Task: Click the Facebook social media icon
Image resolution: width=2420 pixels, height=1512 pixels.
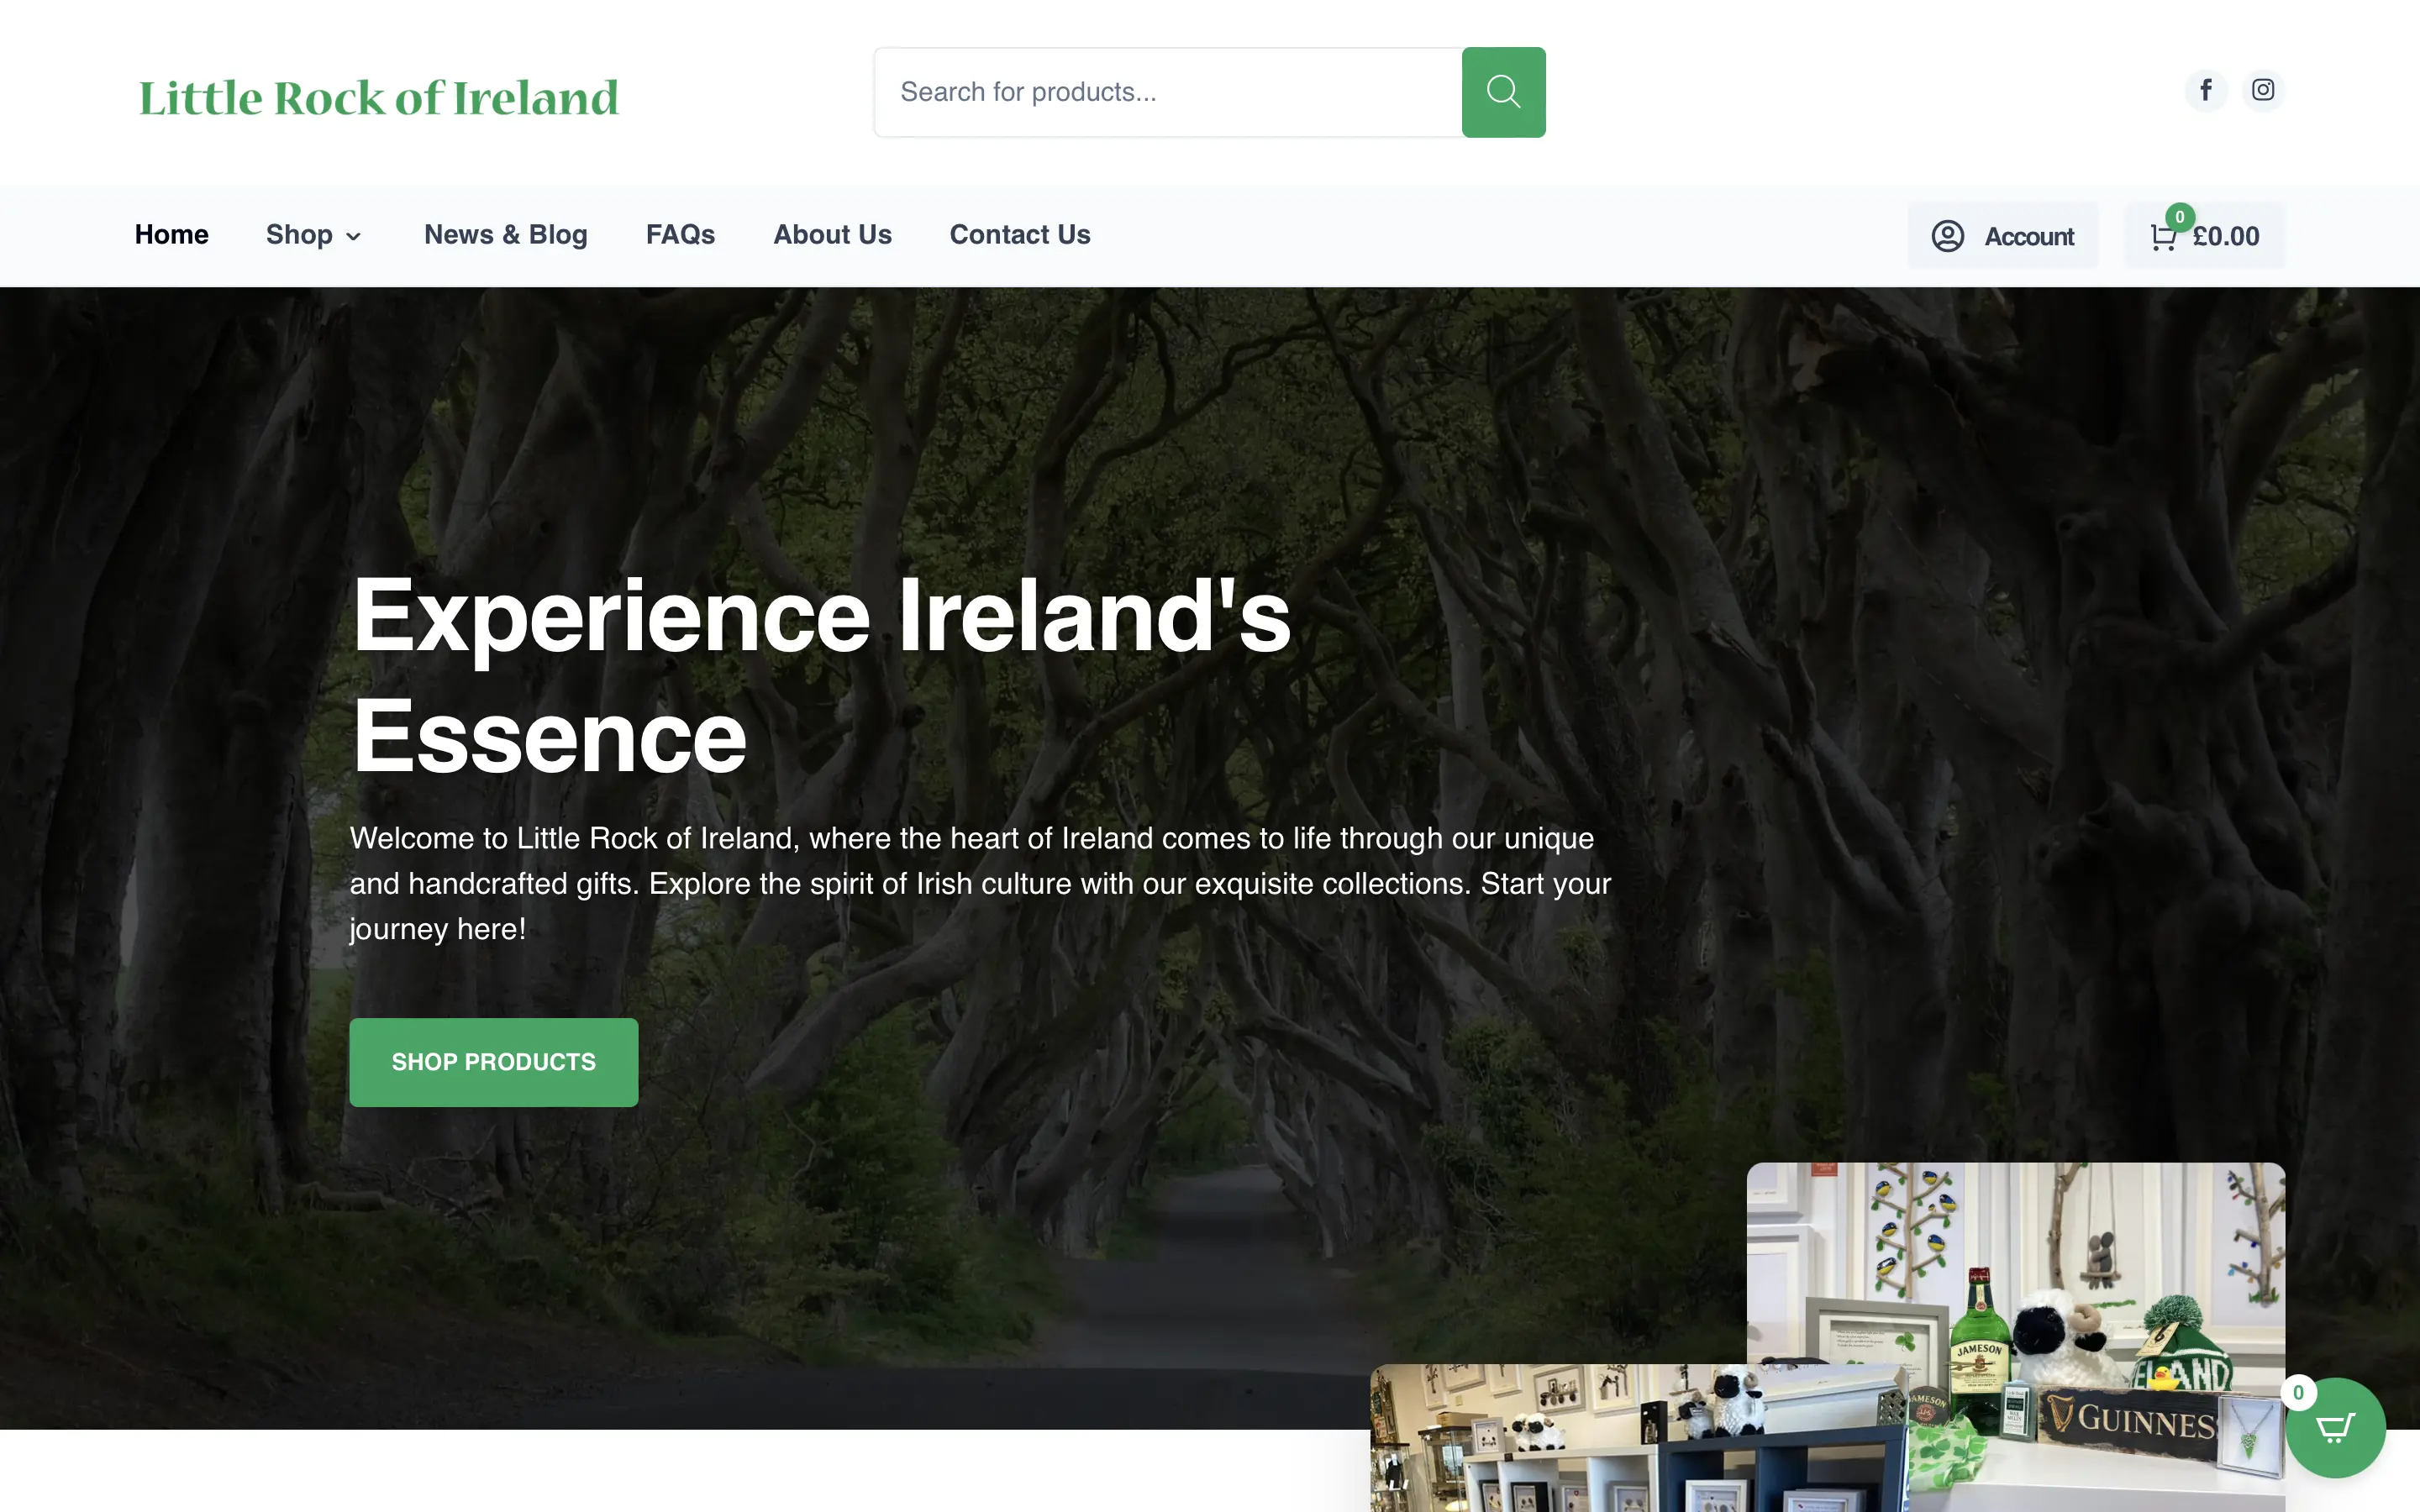Action: tap(2206, 89)
